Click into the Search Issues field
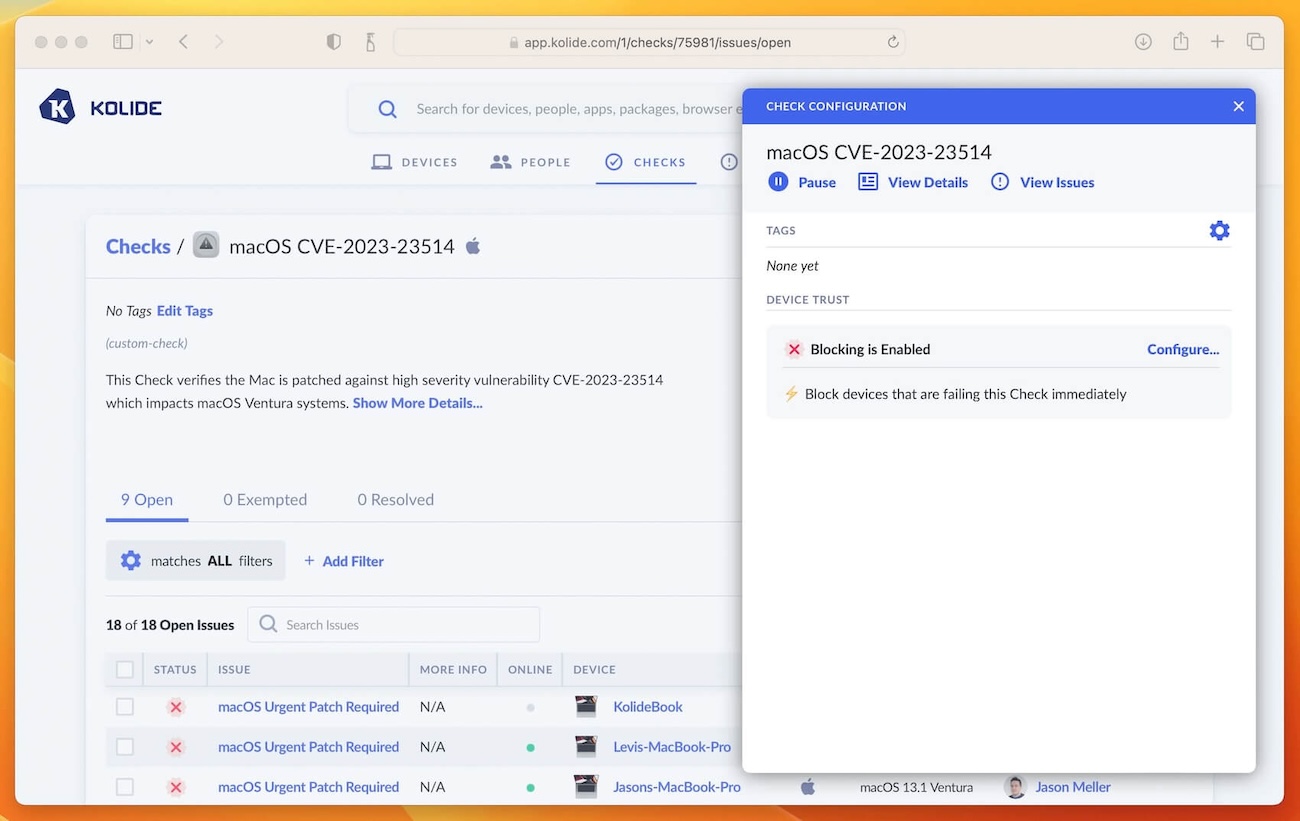 click(x=400, y=624)
